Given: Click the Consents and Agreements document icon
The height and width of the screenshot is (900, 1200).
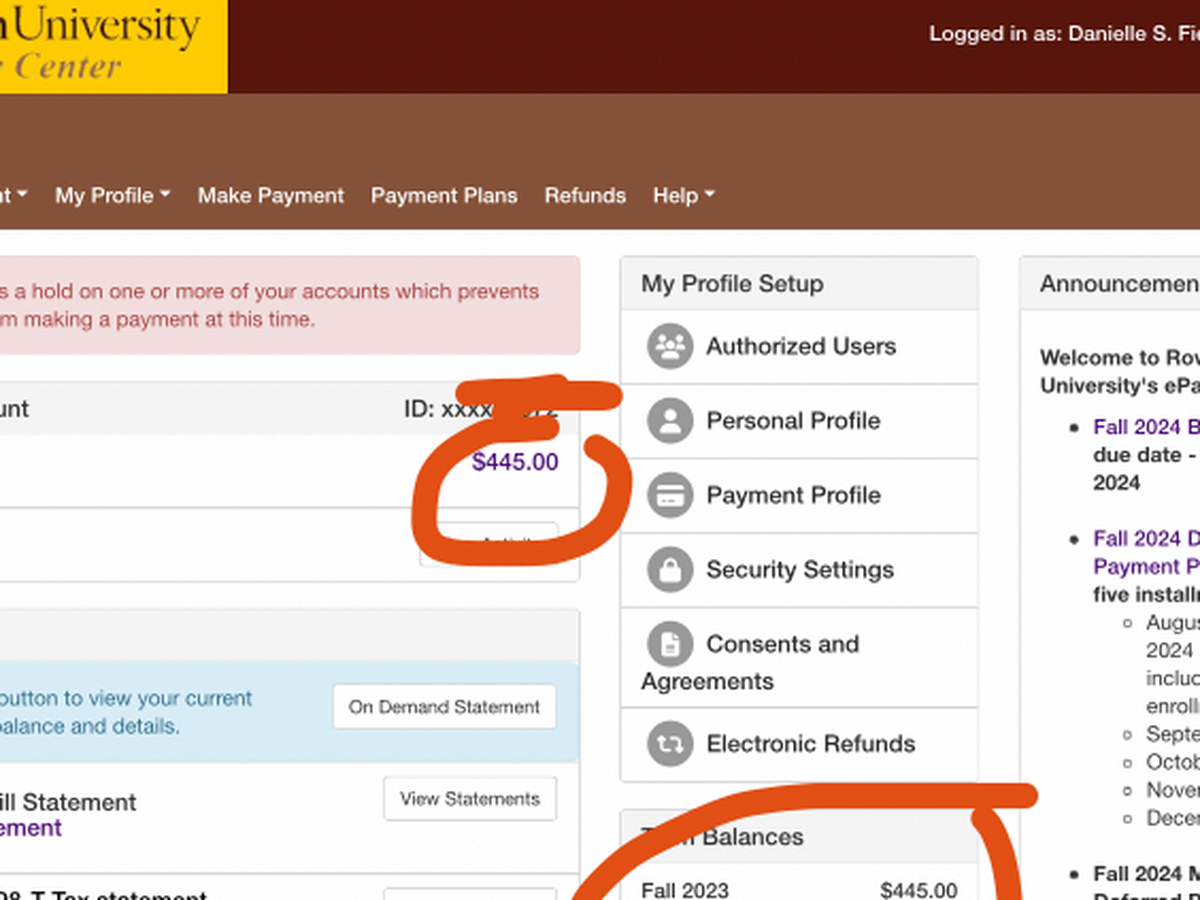Looking at the screenshot, I should pos(670,644).
